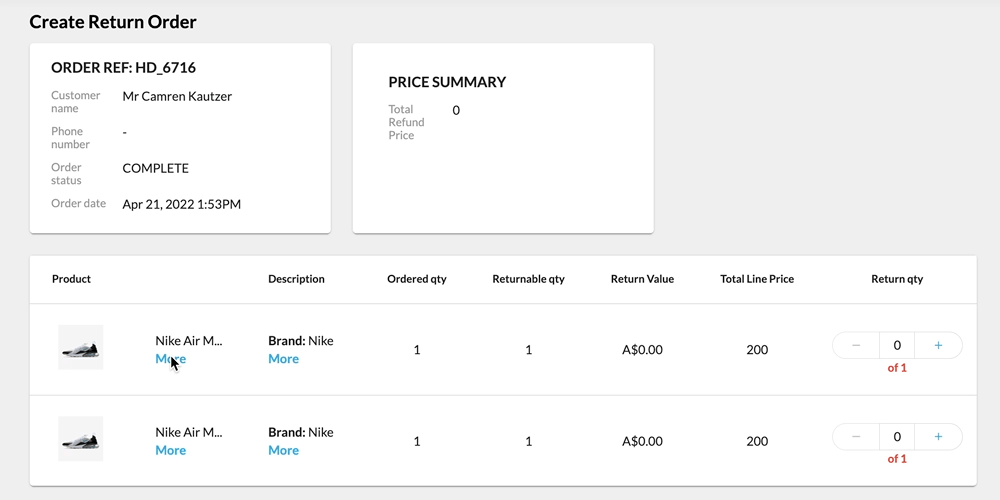Screen dimensions: 1000x500
Task: Click minus button in second product row
Action: (x=856, y=437)
